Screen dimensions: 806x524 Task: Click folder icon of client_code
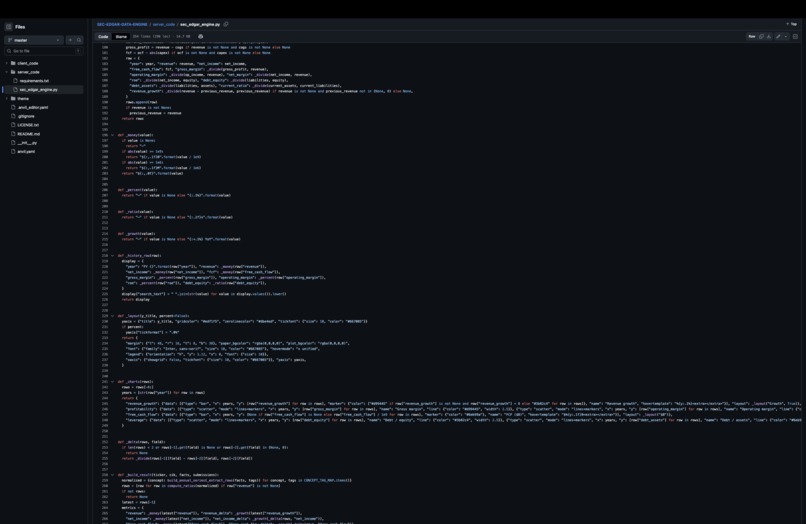[13, 63]
